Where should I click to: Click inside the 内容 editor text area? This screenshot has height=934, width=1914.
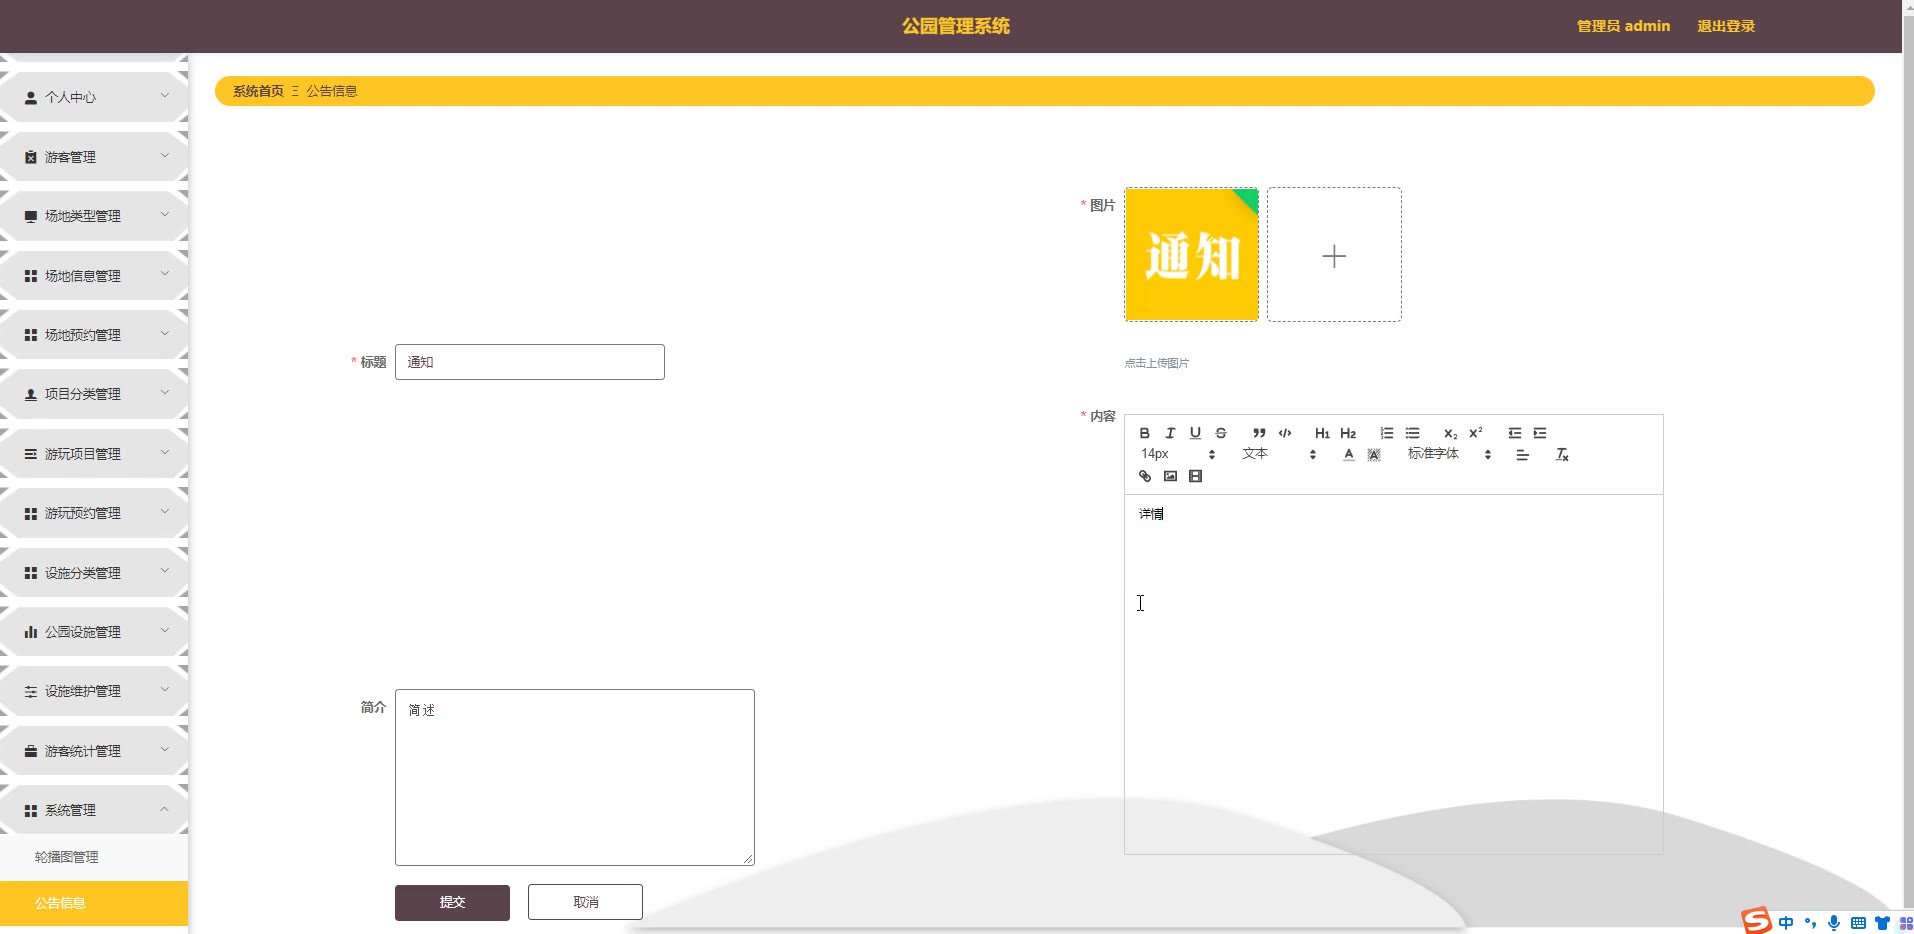1394,674
